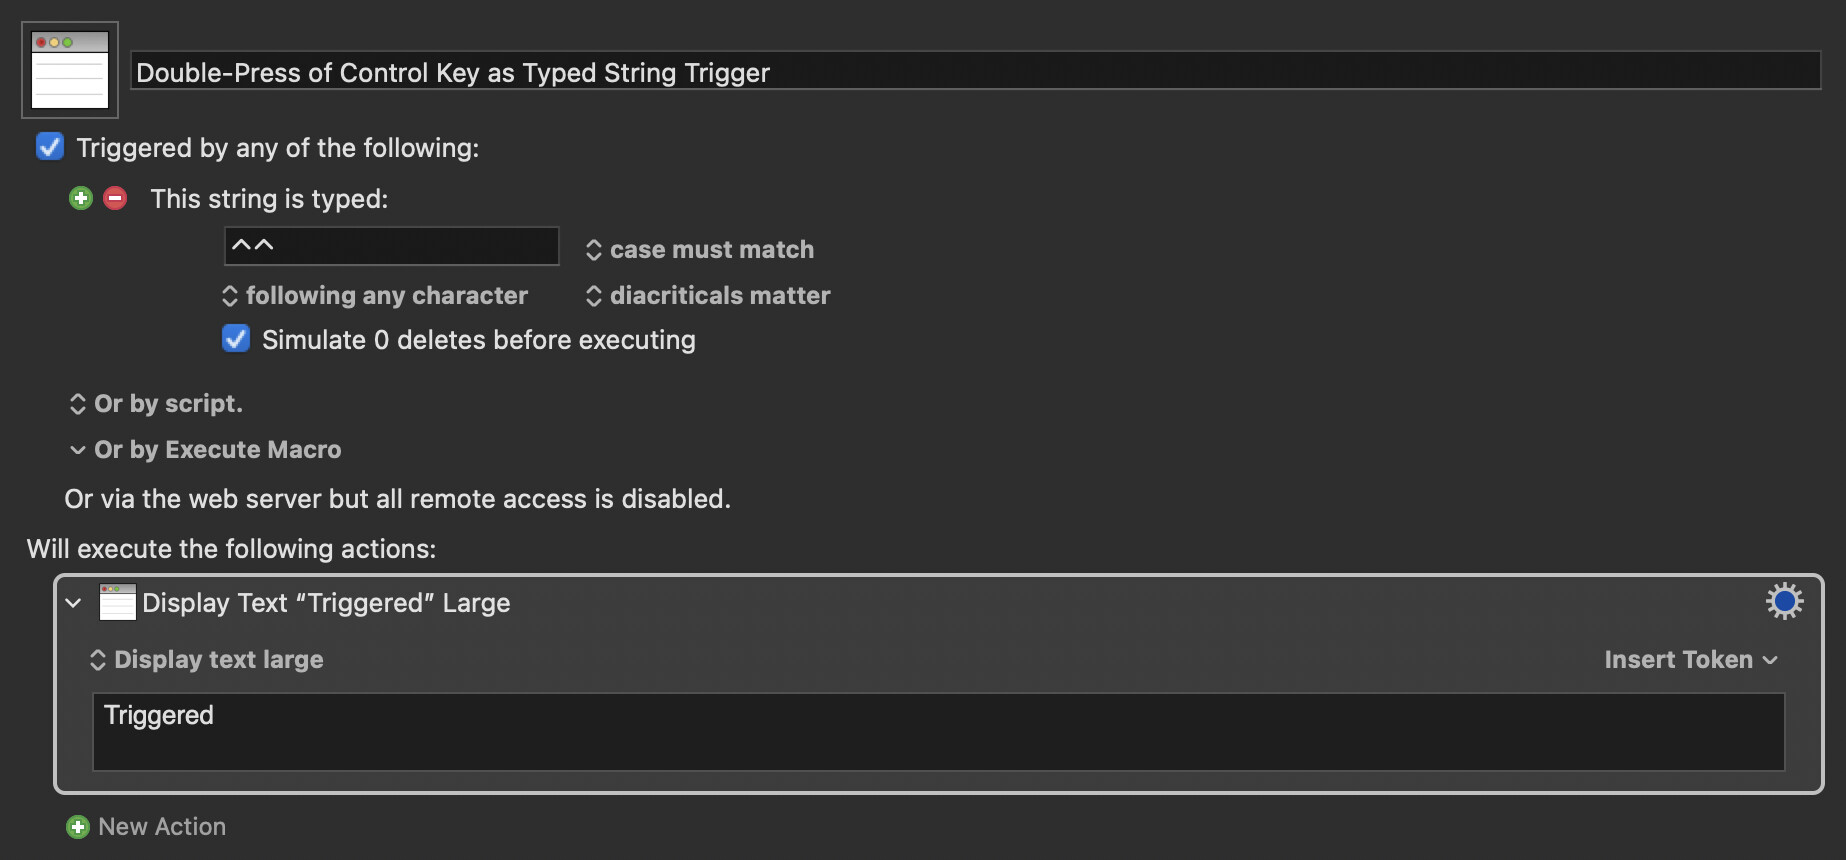Open the 'following any character' popup
Image resolution: width=1846 pixels, height=860 pixels.
[375, 295]
